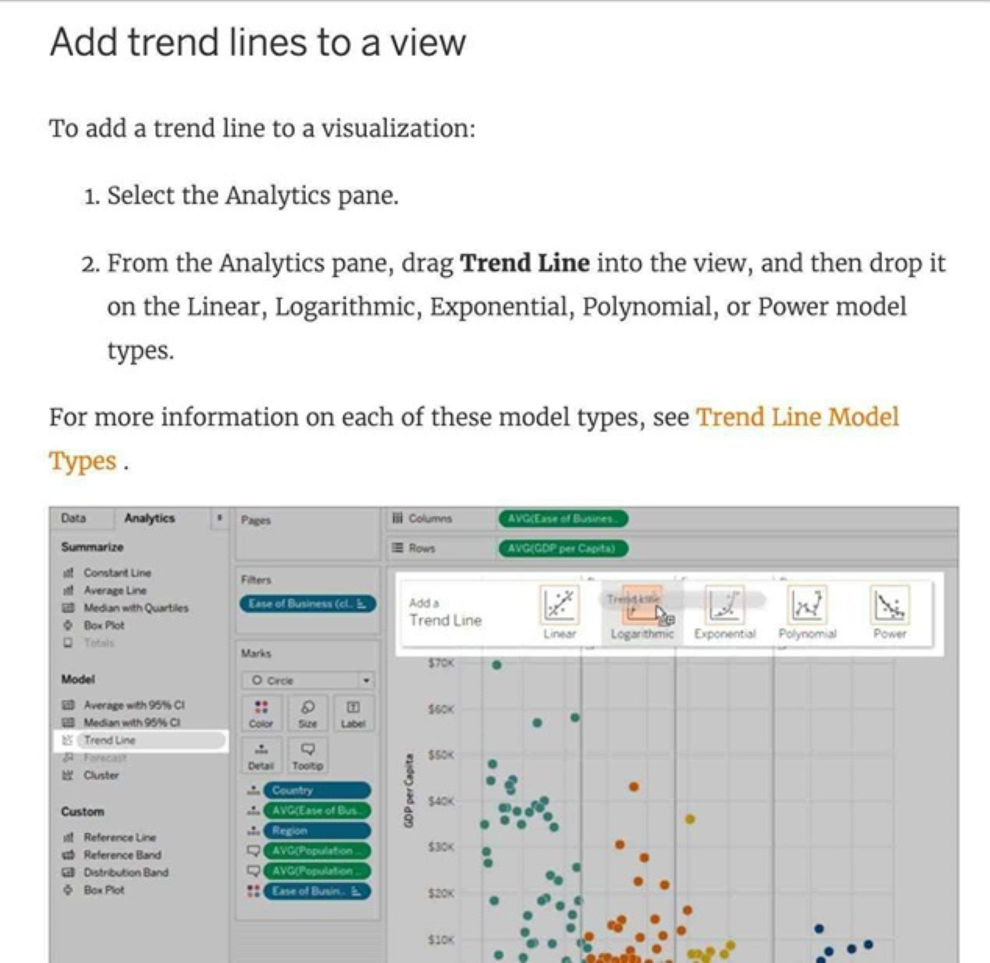Click the Logarithmic trend line icon

[642, 605]
